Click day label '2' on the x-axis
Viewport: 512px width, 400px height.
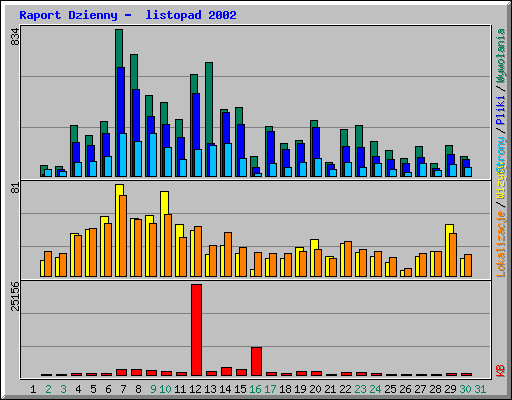48,389
